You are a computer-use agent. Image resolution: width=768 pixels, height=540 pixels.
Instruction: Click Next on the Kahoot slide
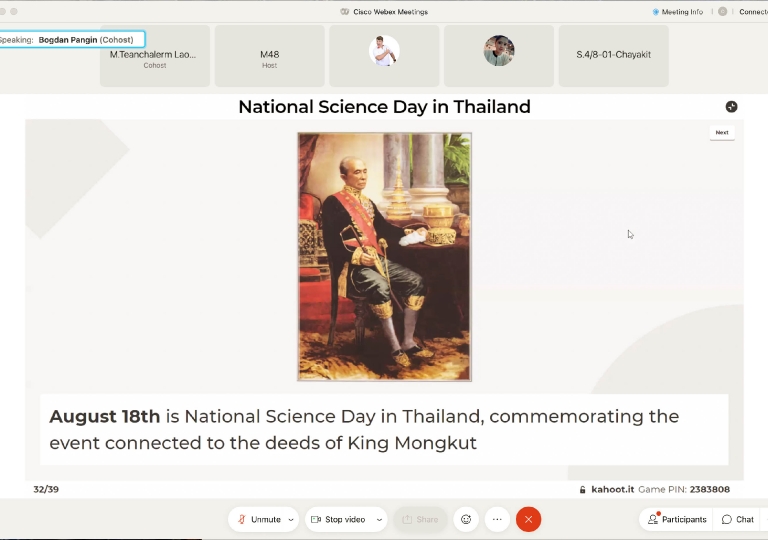click(x=722, y=132)
